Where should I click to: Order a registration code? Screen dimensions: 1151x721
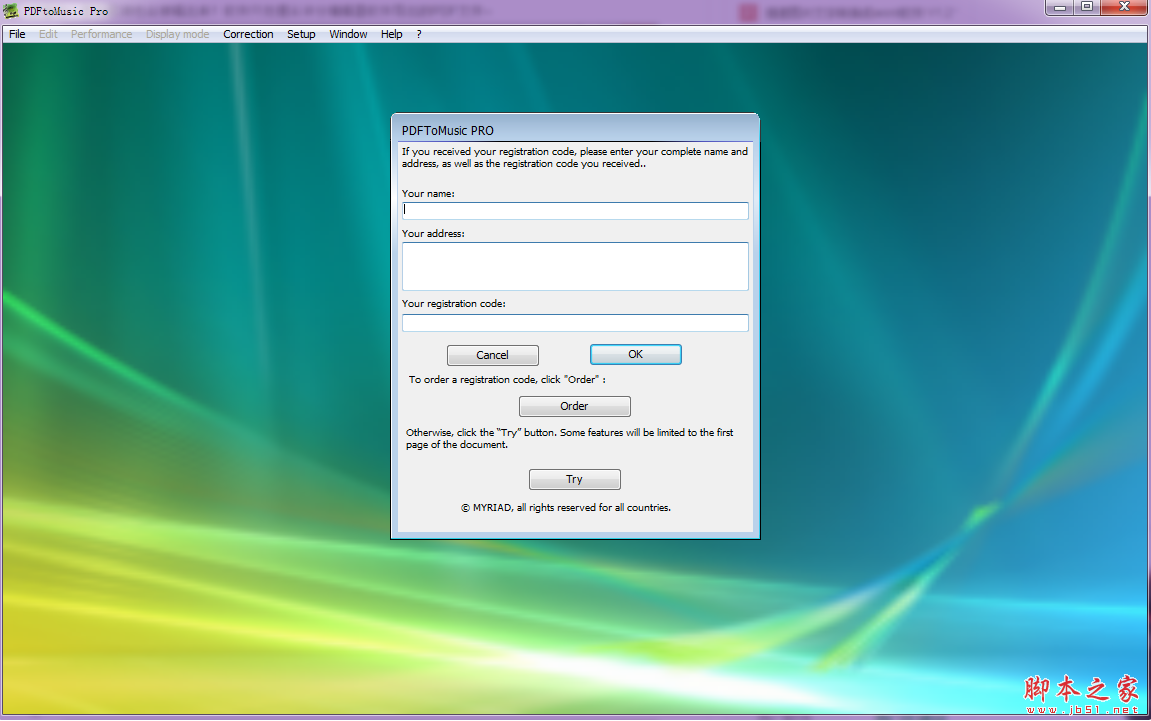[574, 406]
